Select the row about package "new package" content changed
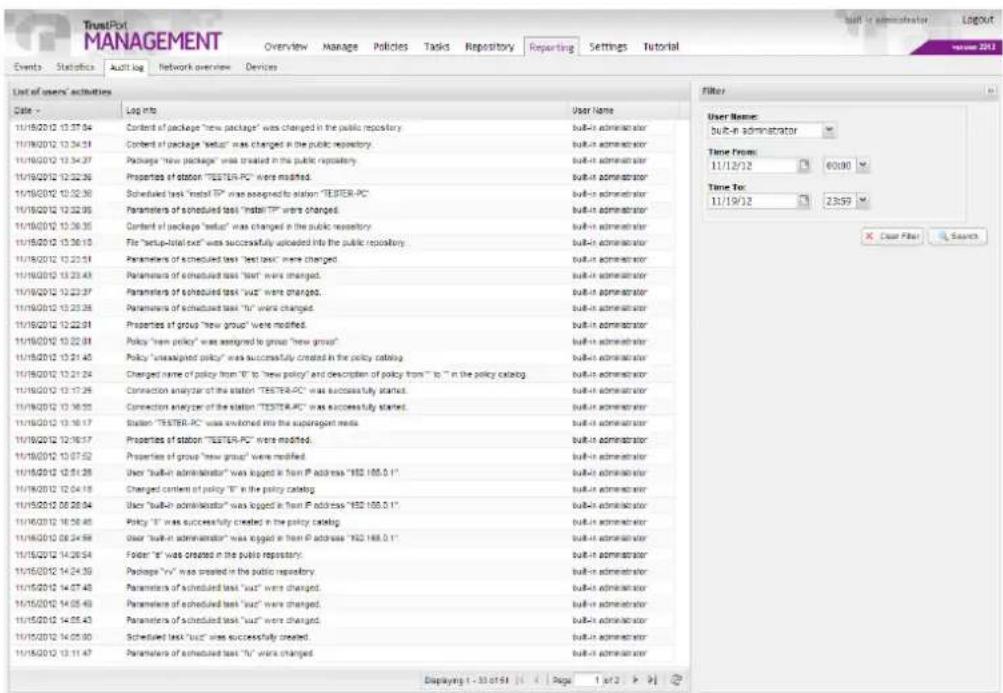Screen dimensions: 1003x693 (342, 127)
